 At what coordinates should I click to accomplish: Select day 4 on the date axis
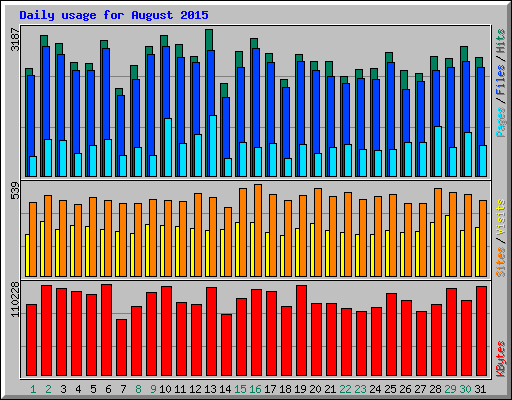[78, 389]
